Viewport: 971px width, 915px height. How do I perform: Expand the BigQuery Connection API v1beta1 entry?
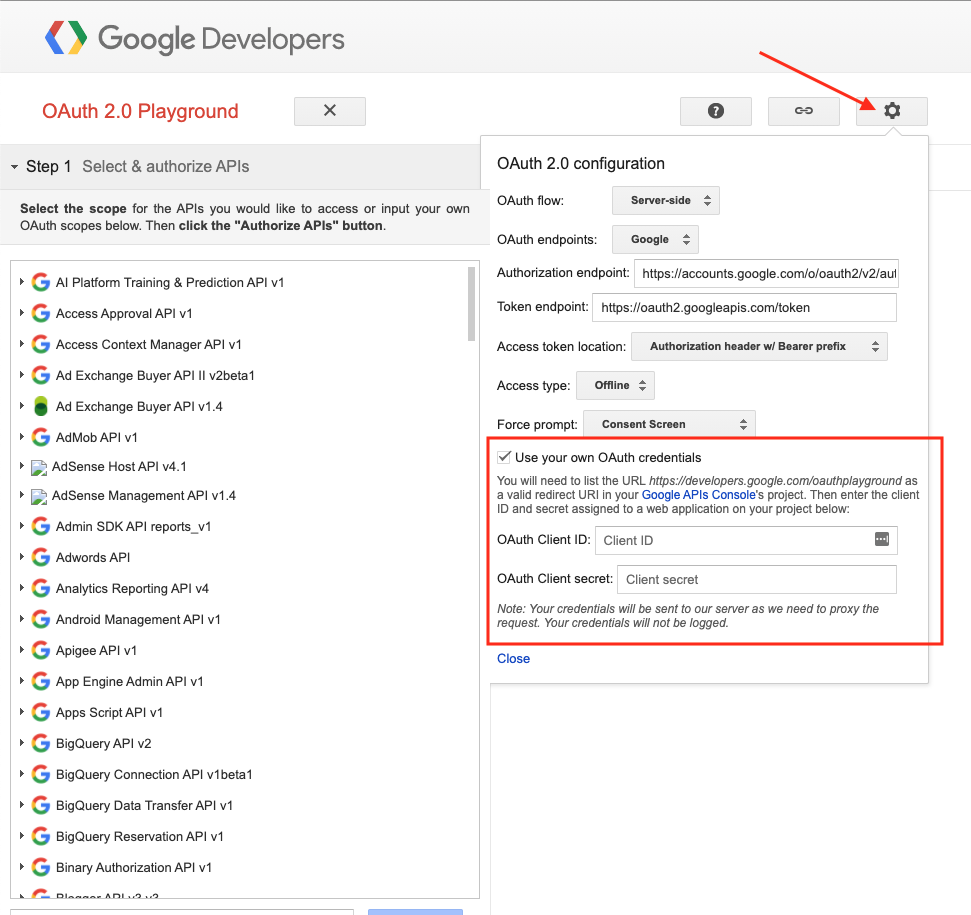[x=22, y=773]
